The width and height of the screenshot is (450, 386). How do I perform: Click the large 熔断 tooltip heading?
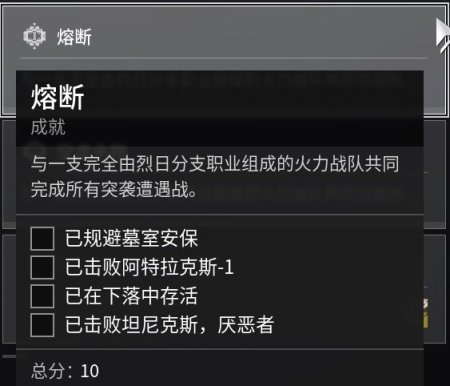[57, 97]
